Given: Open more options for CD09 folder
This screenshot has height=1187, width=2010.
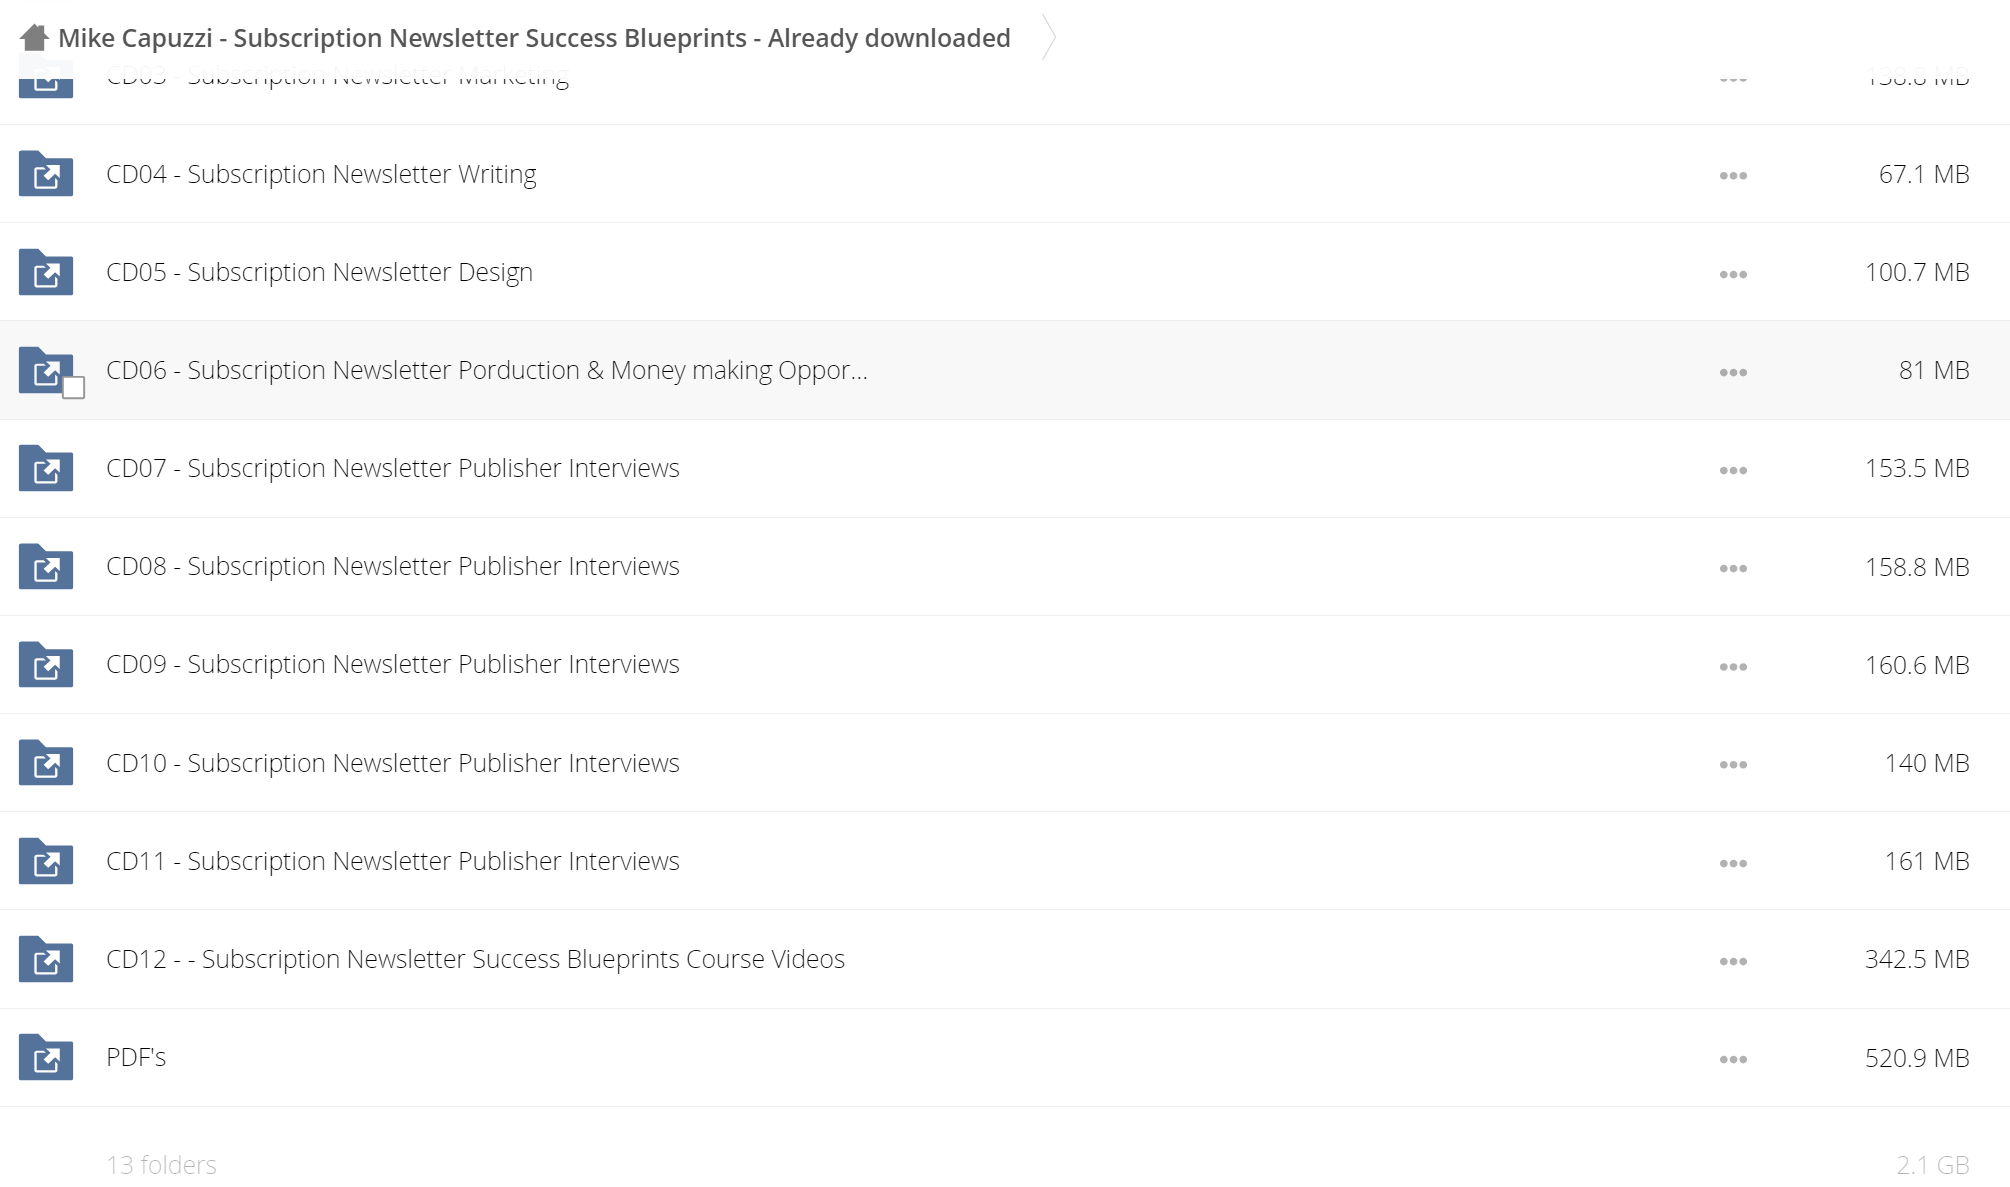Looking at the screenshot, I should 1733,666.
